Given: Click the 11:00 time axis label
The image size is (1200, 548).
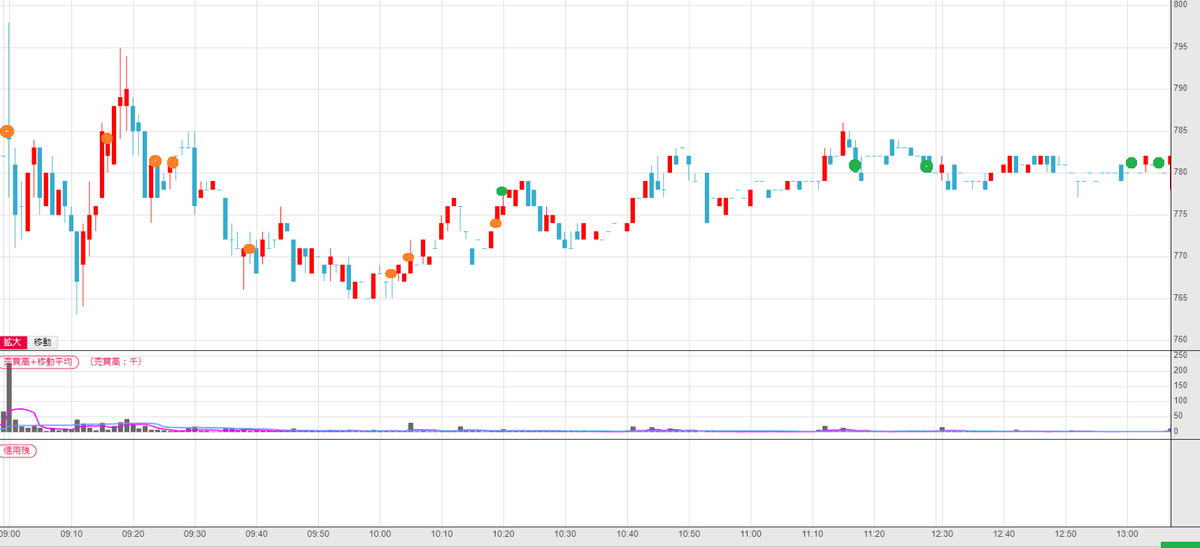Looking at the screenshot, I should coord(751,534).
